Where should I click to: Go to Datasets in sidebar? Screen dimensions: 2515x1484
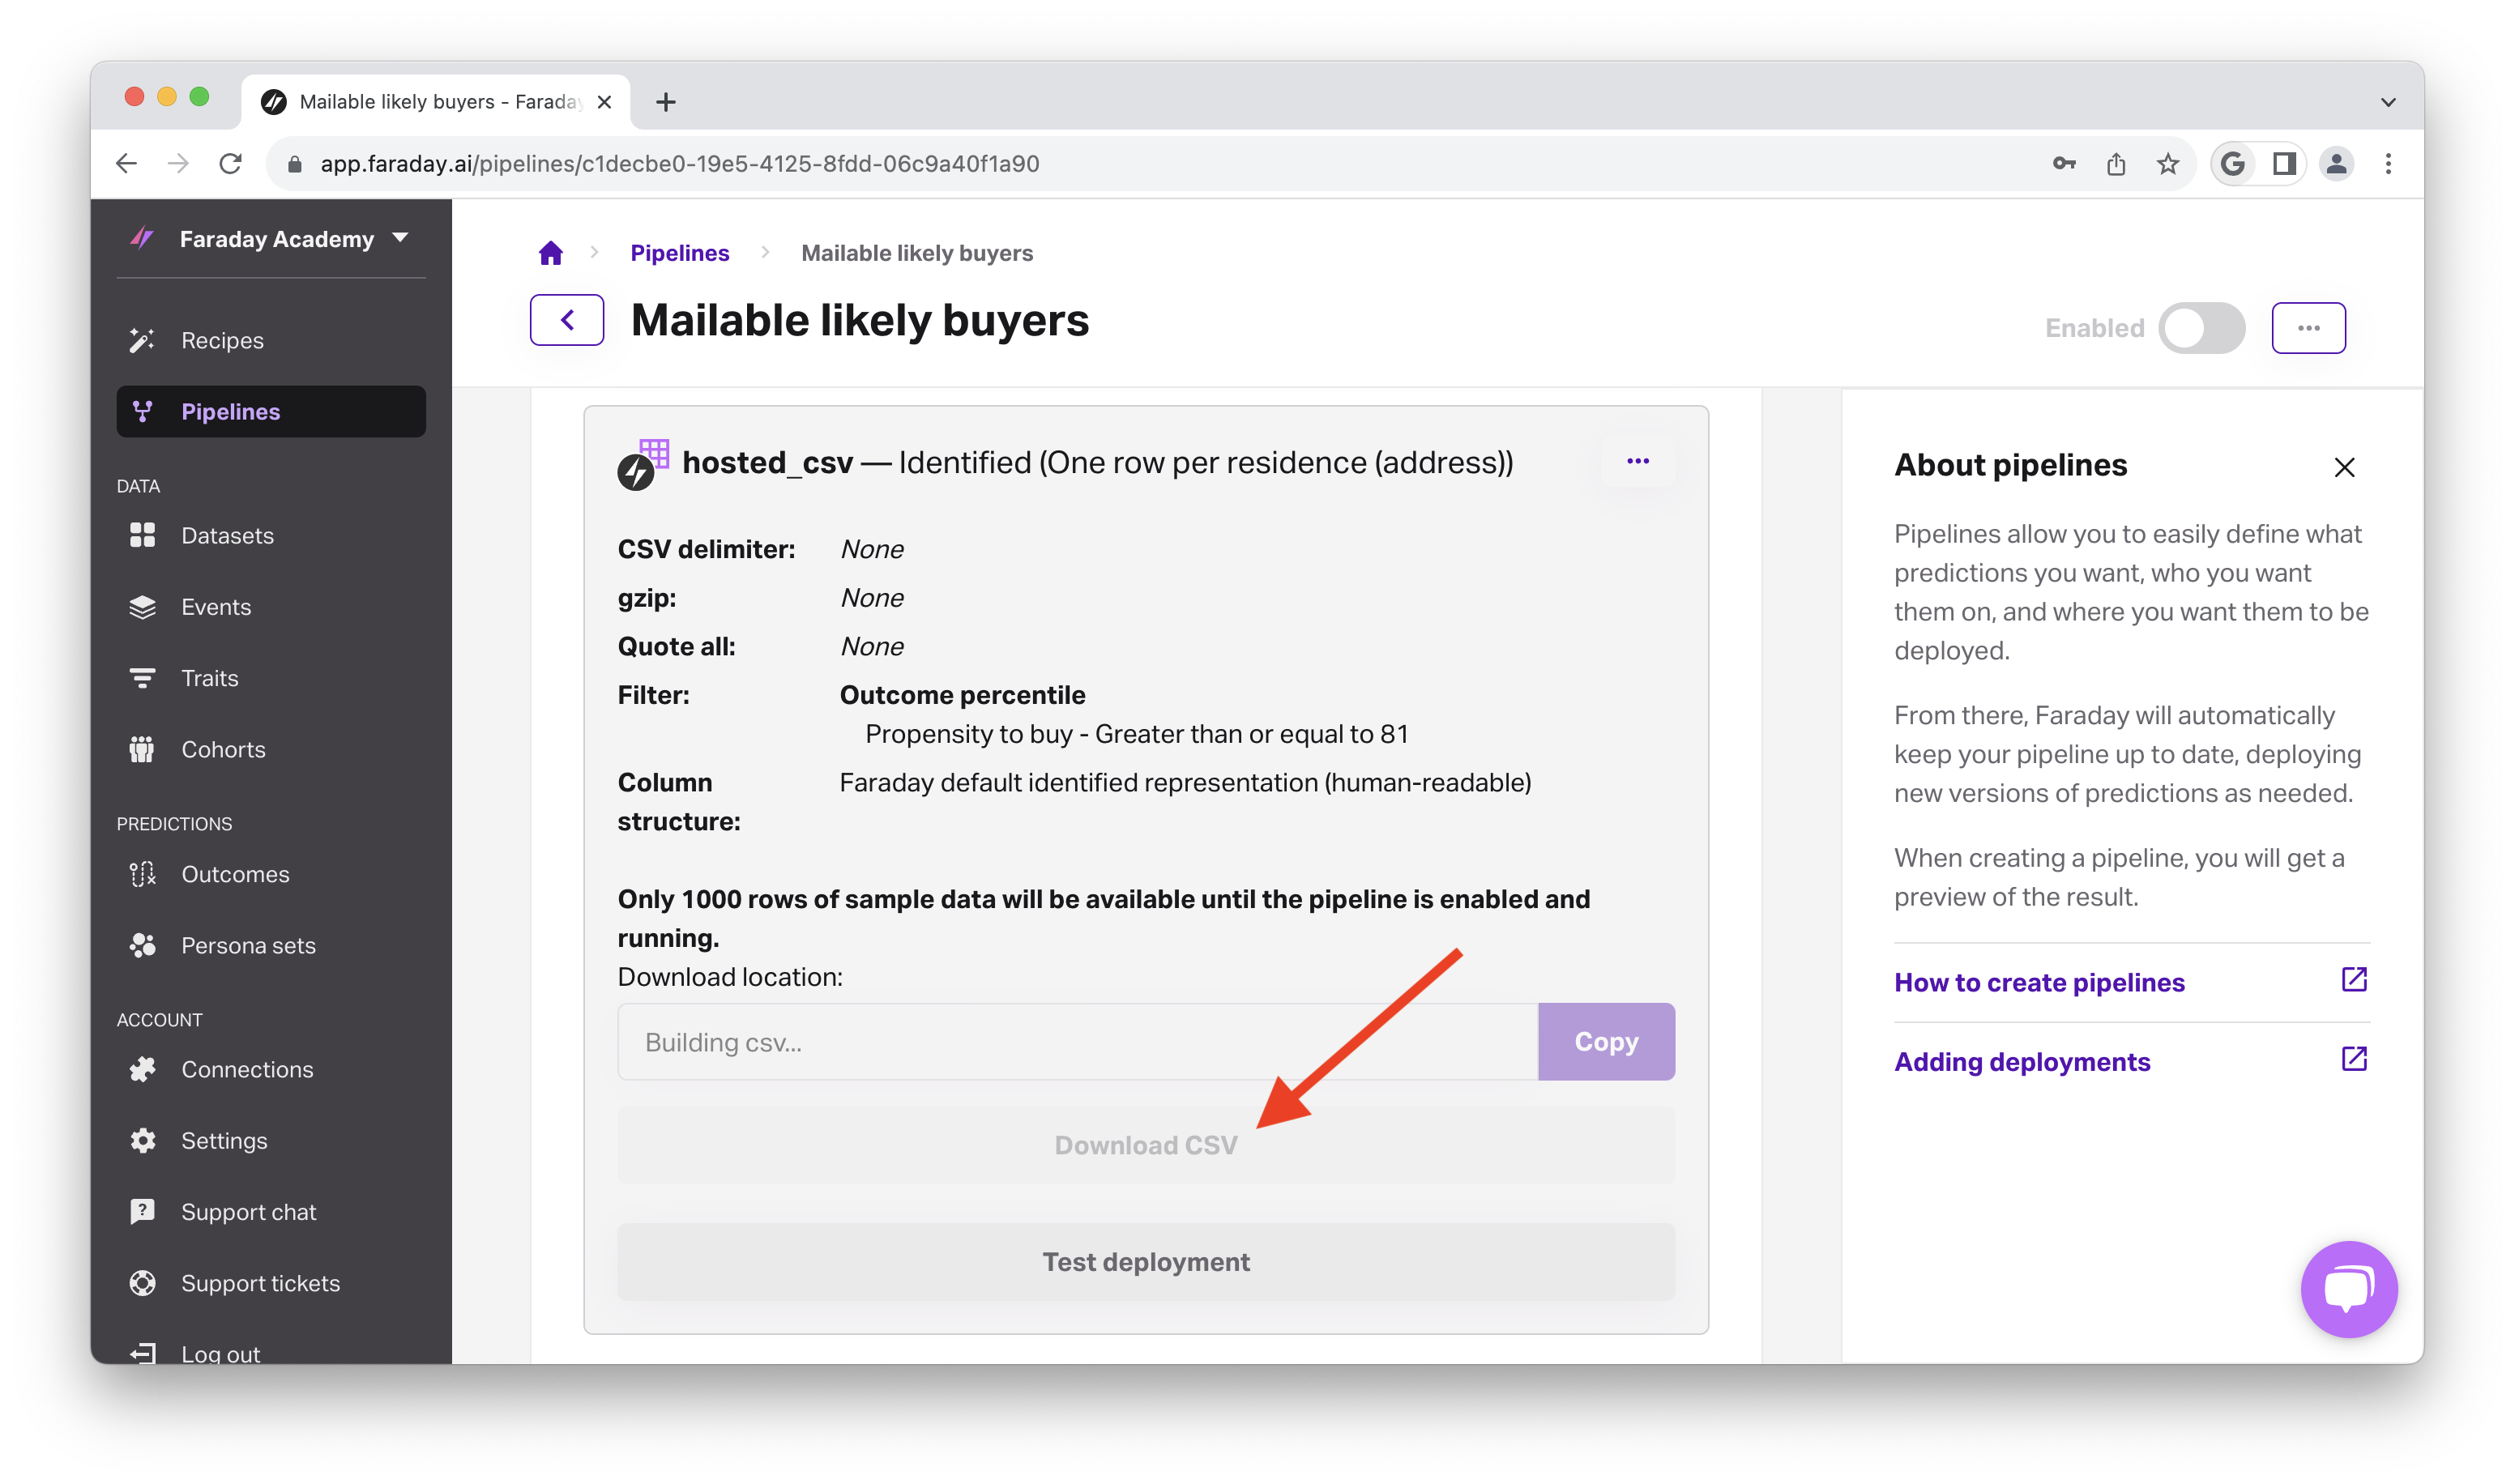[227, 536]
